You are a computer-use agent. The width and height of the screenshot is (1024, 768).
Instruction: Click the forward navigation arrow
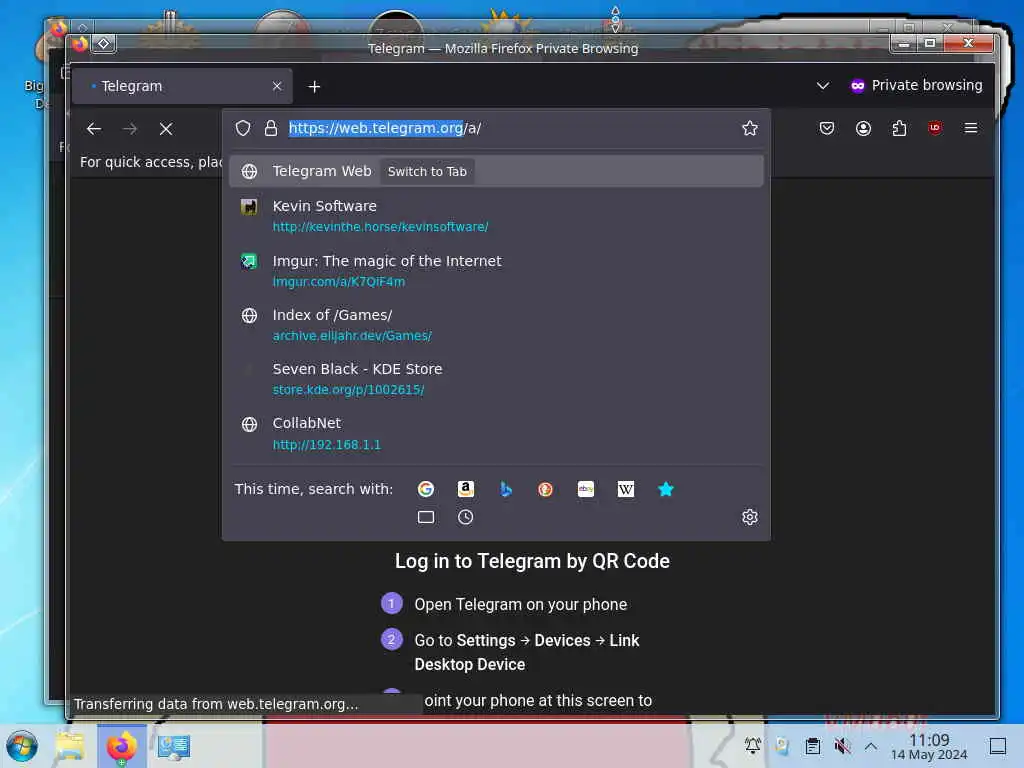coord(130,129)
